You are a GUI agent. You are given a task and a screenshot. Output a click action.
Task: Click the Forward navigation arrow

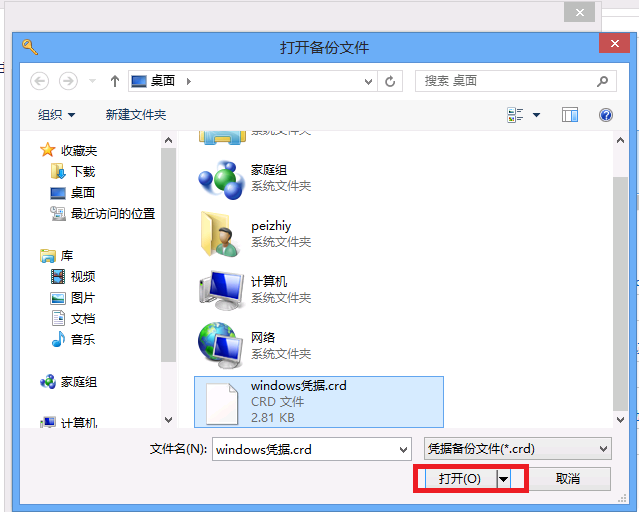tap(68, 81)
